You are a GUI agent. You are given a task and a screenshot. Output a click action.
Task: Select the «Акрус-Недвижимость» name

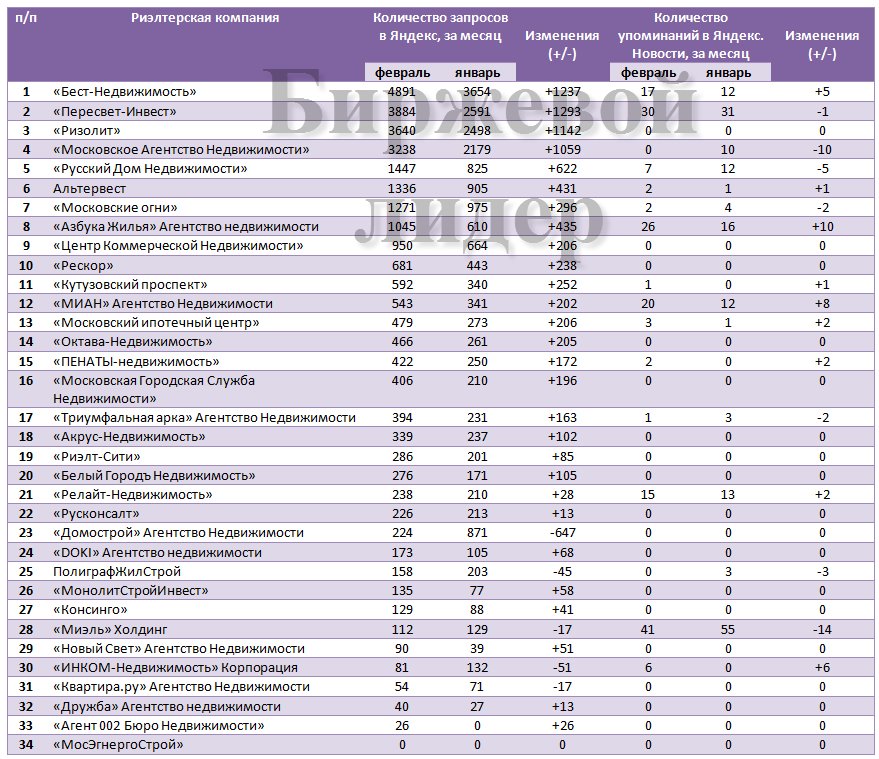[129, 437]
